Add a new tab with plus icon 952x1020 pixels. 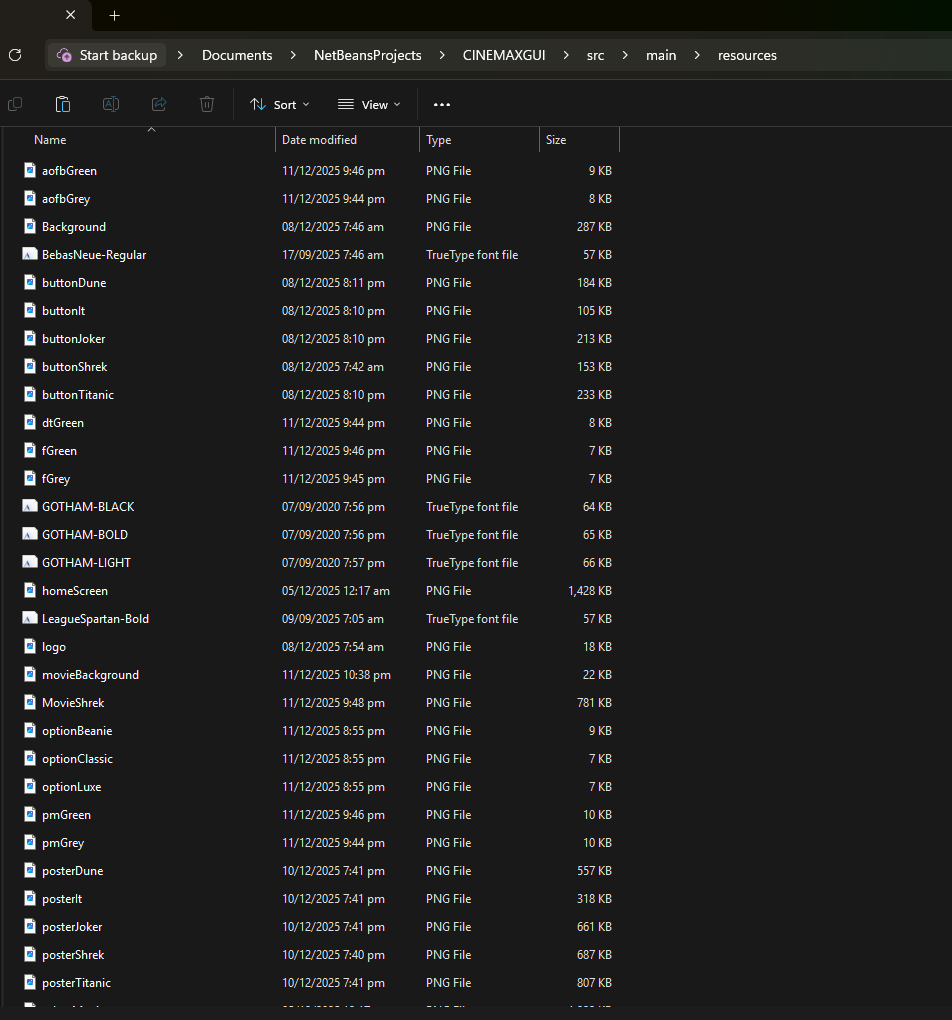[115, 16]
